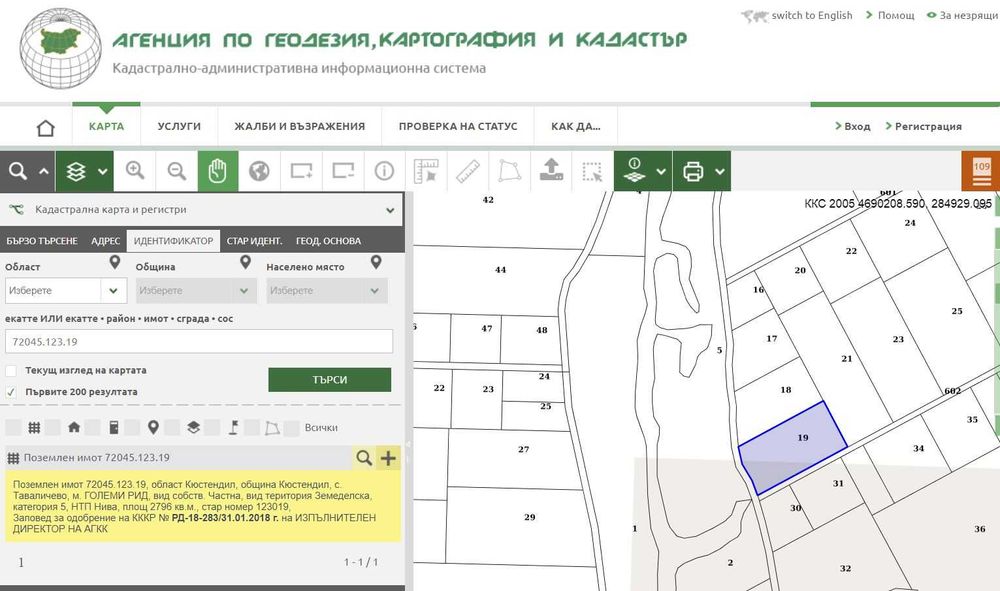Toggle the land parcels grid filter checkbox
This screenshot has height=591, width=1000.
pyautogui.click(x=13, y=427)
